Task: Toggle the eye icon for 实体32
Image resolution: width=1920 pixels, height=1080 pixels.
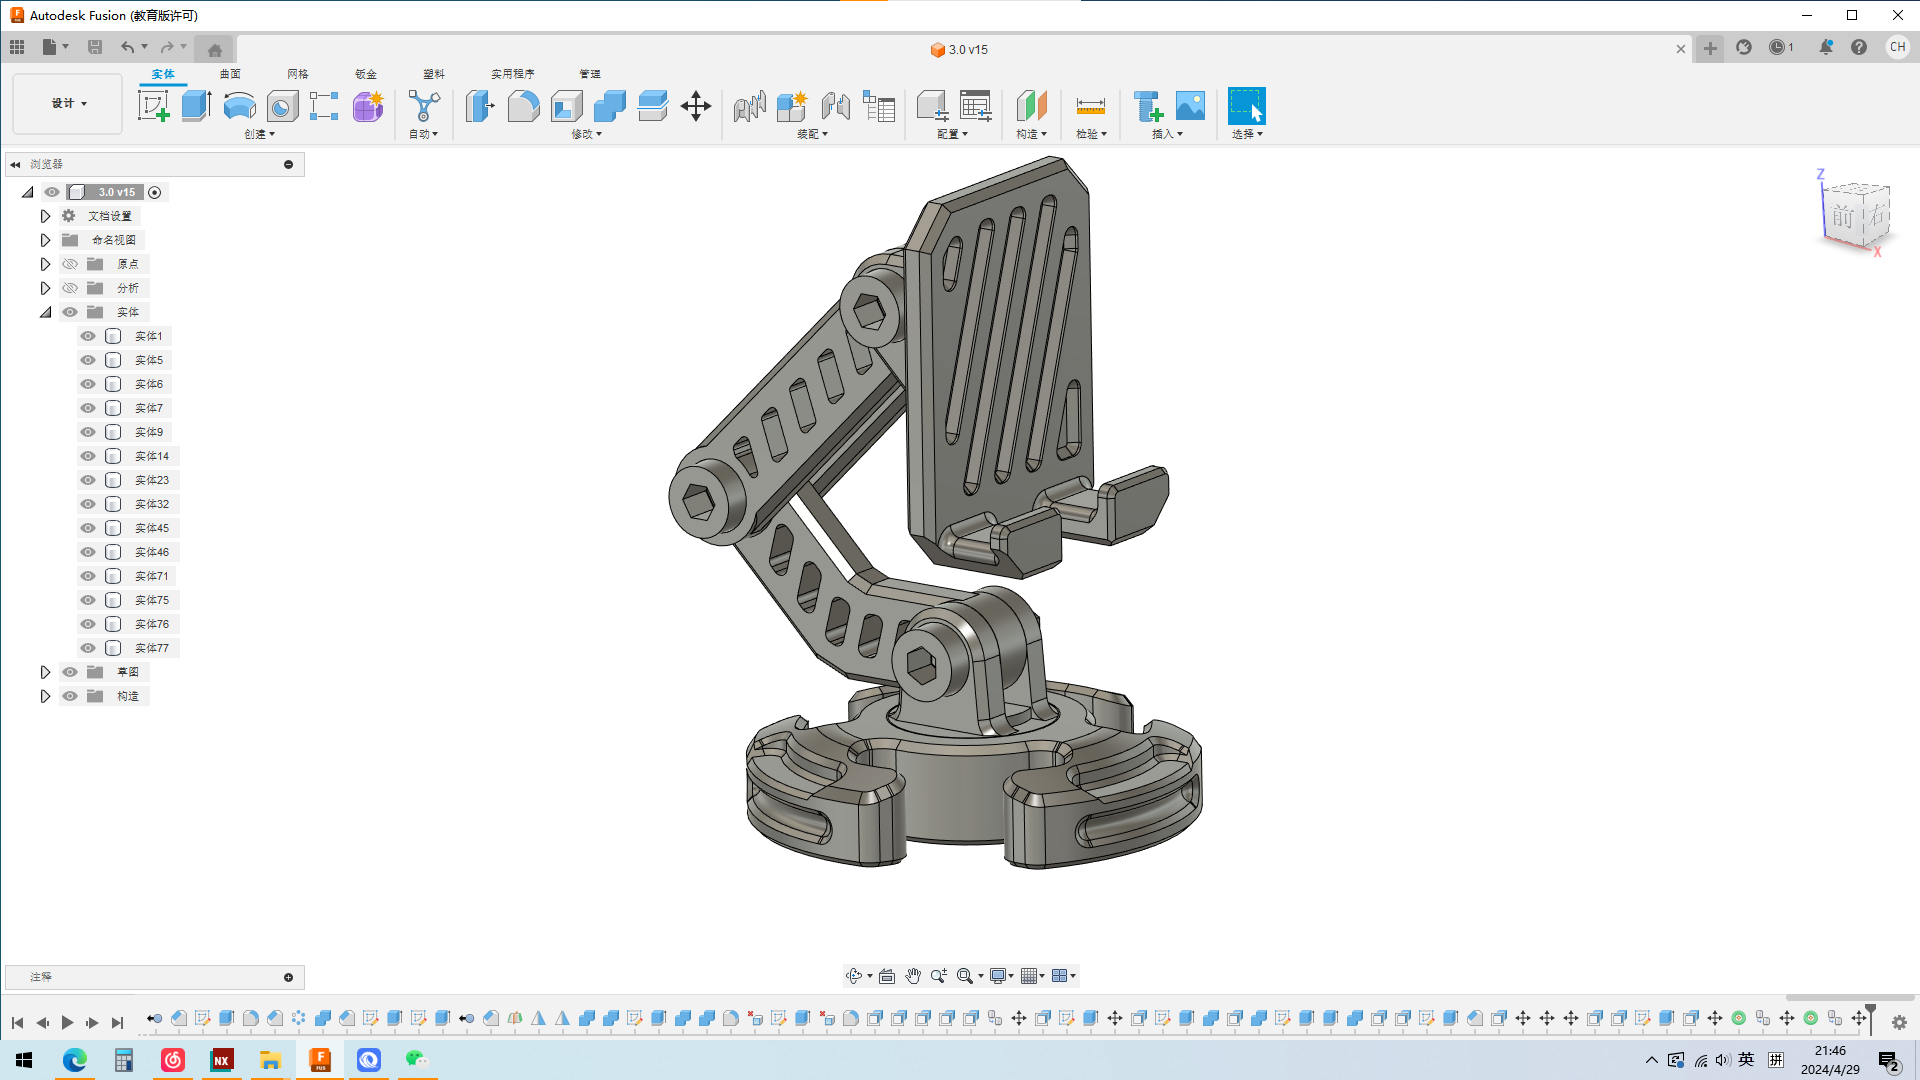Action: pos(88,504)
